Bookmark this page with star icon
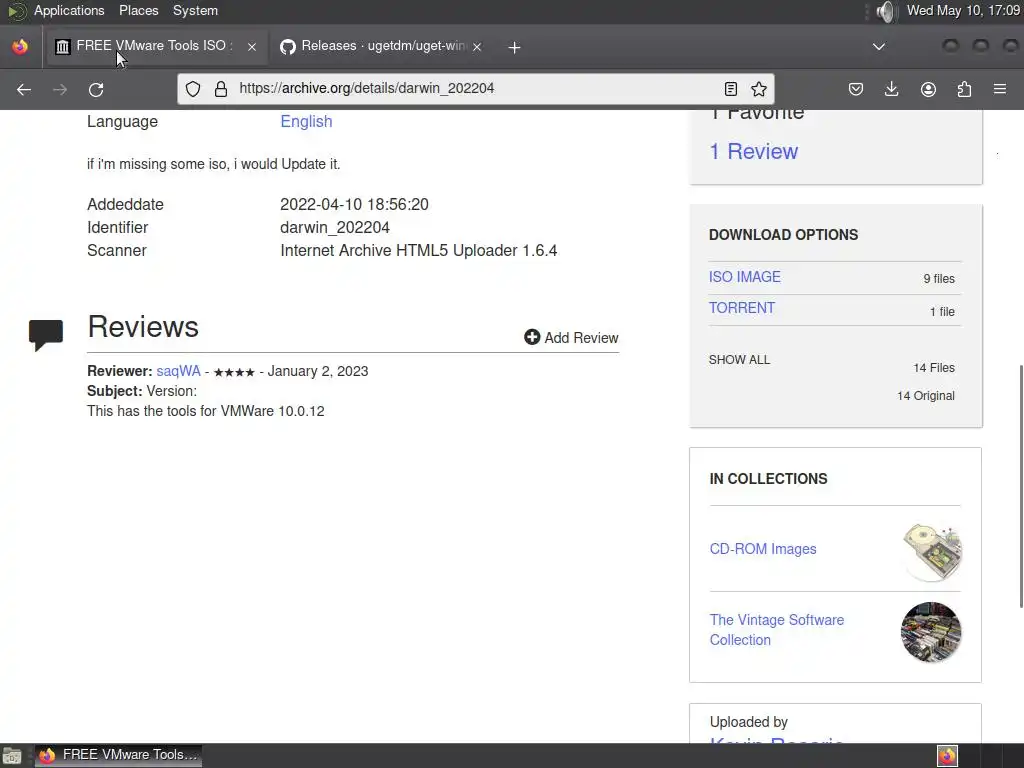The image size is (1024, 768). pos(759,89)
